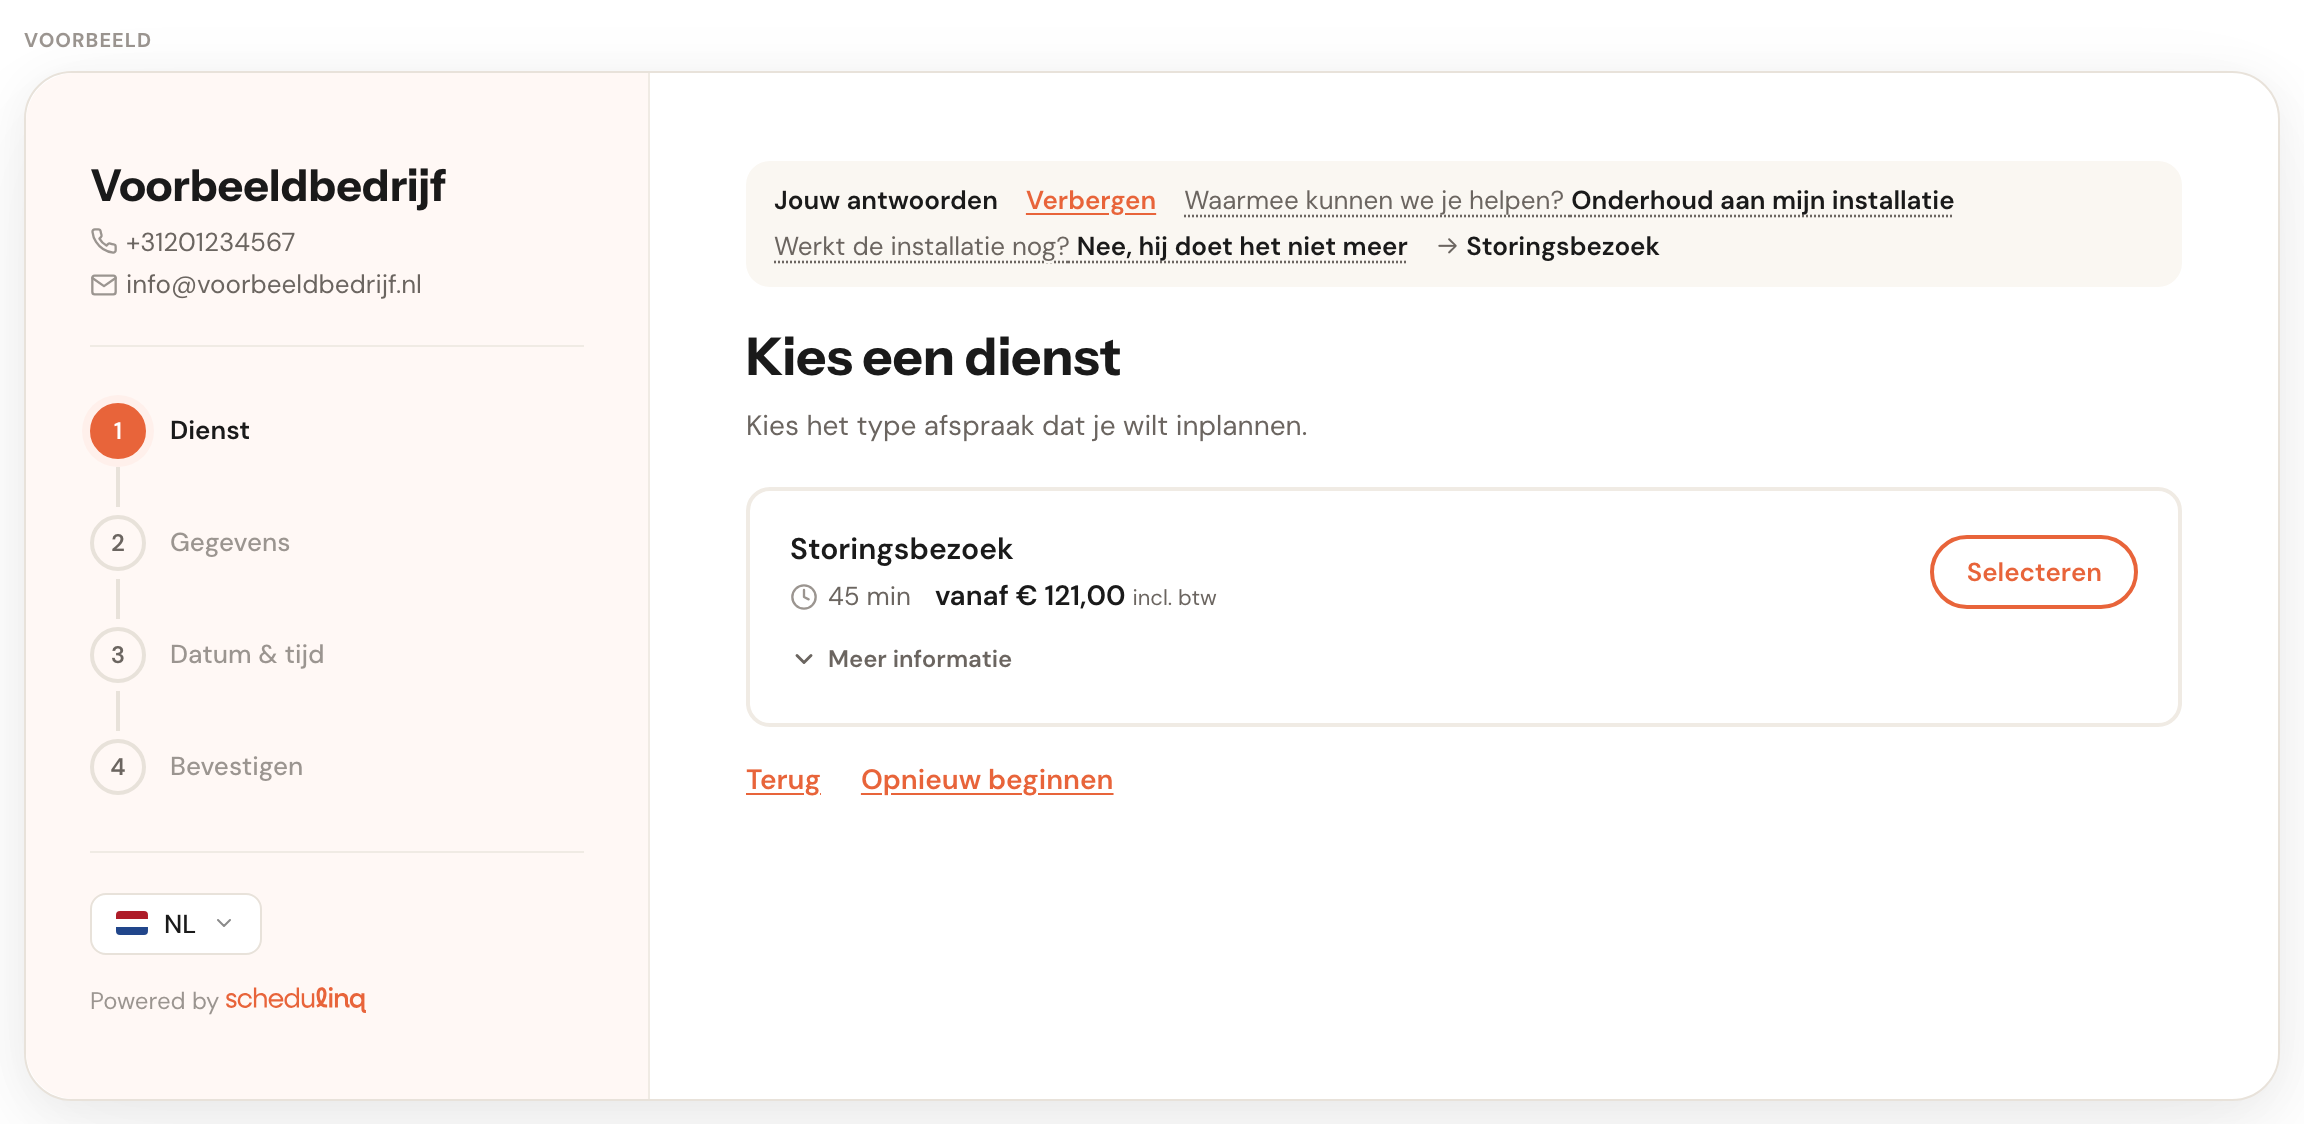Click the 'Dienst' step label
2304x1124 pixels.
point(210,431)
